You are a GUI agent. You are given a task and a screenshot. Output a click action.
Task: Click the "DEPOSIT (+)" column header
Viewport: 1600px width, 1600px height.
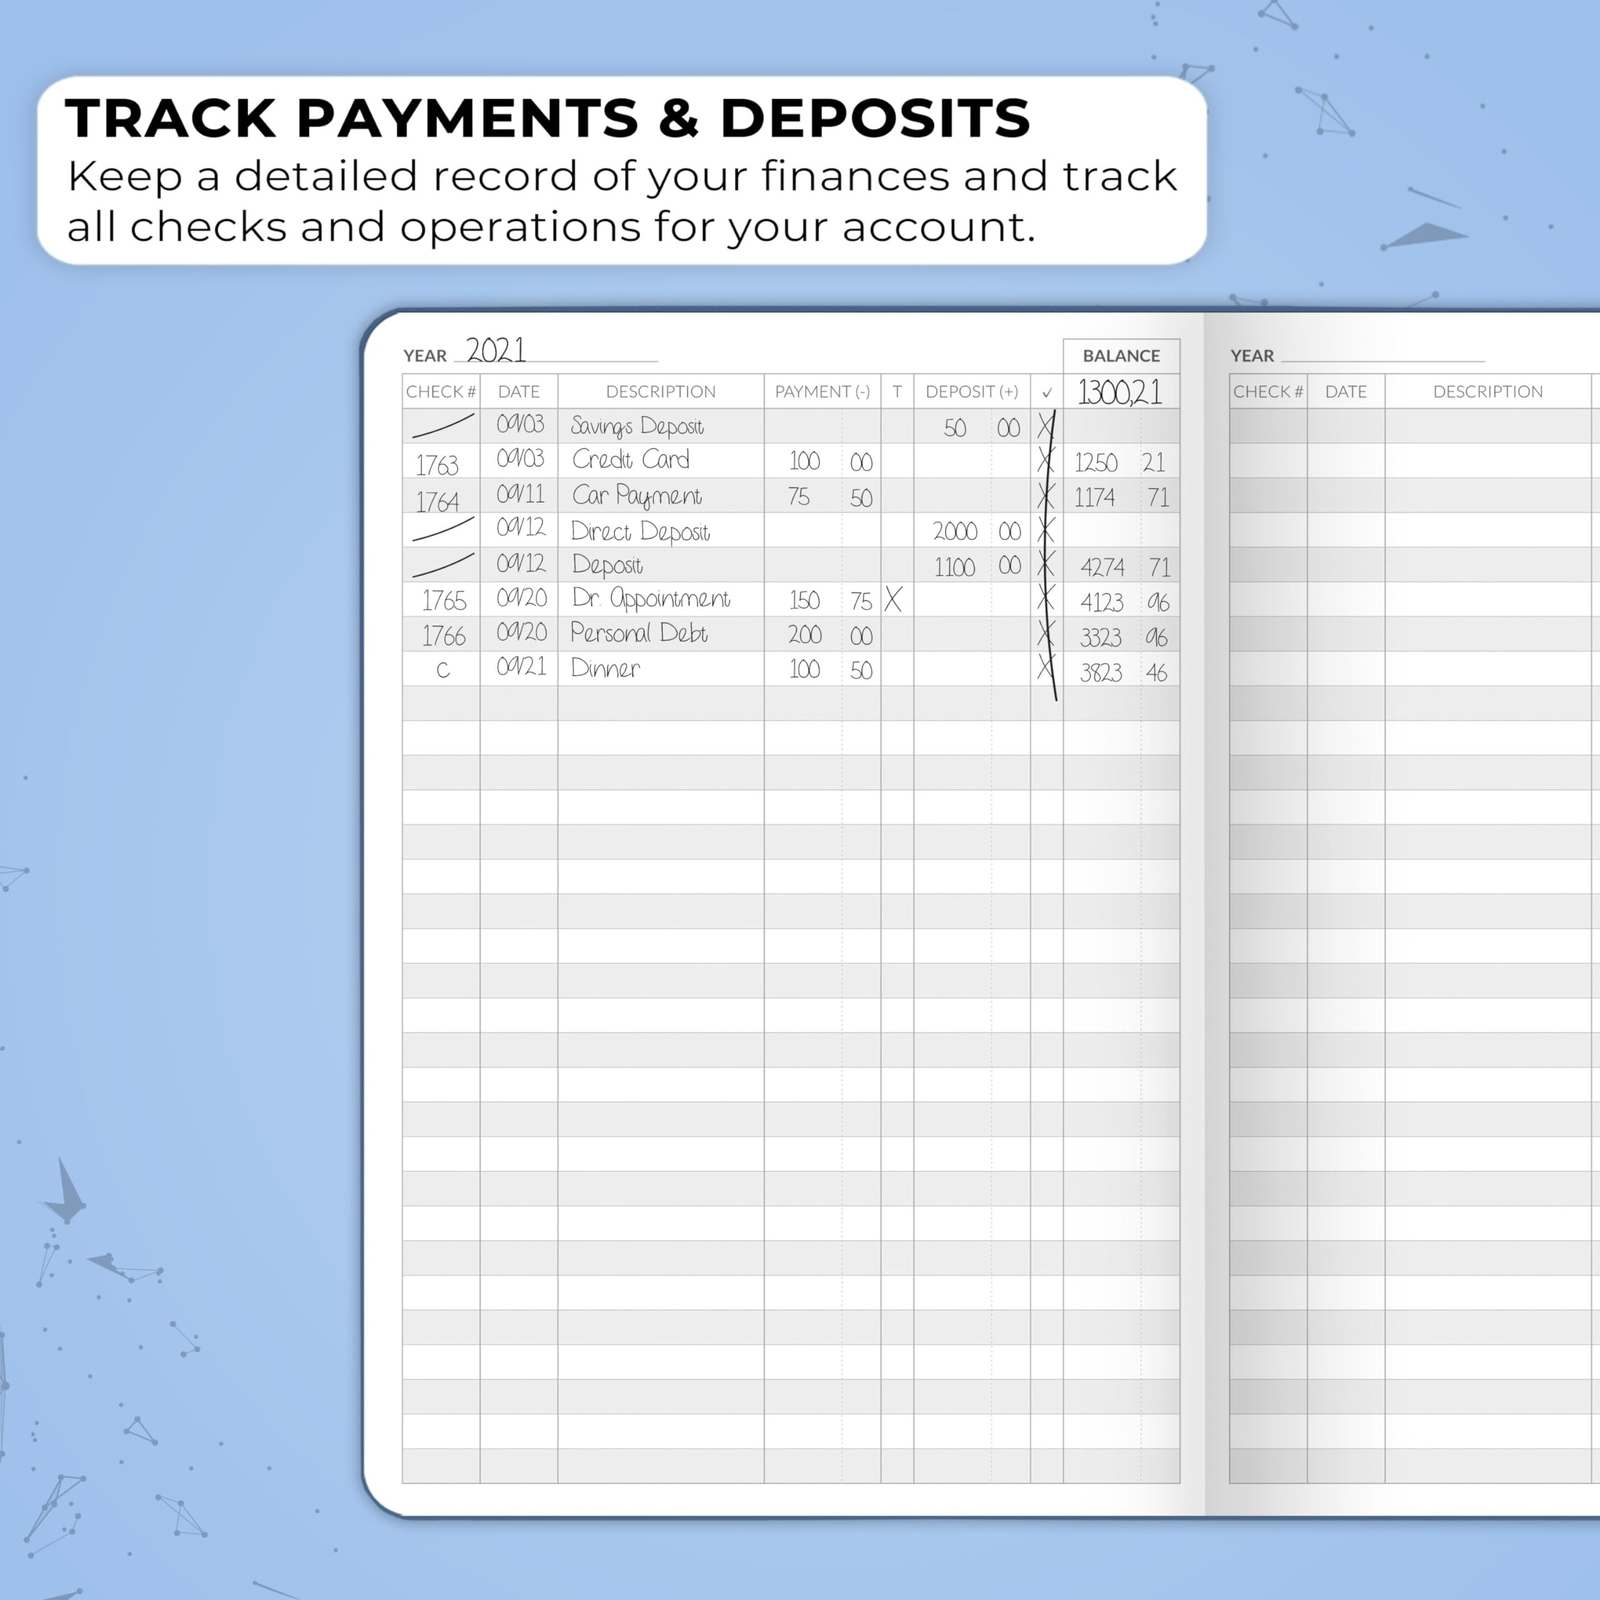pyautogui.click(x=972, y=392)
